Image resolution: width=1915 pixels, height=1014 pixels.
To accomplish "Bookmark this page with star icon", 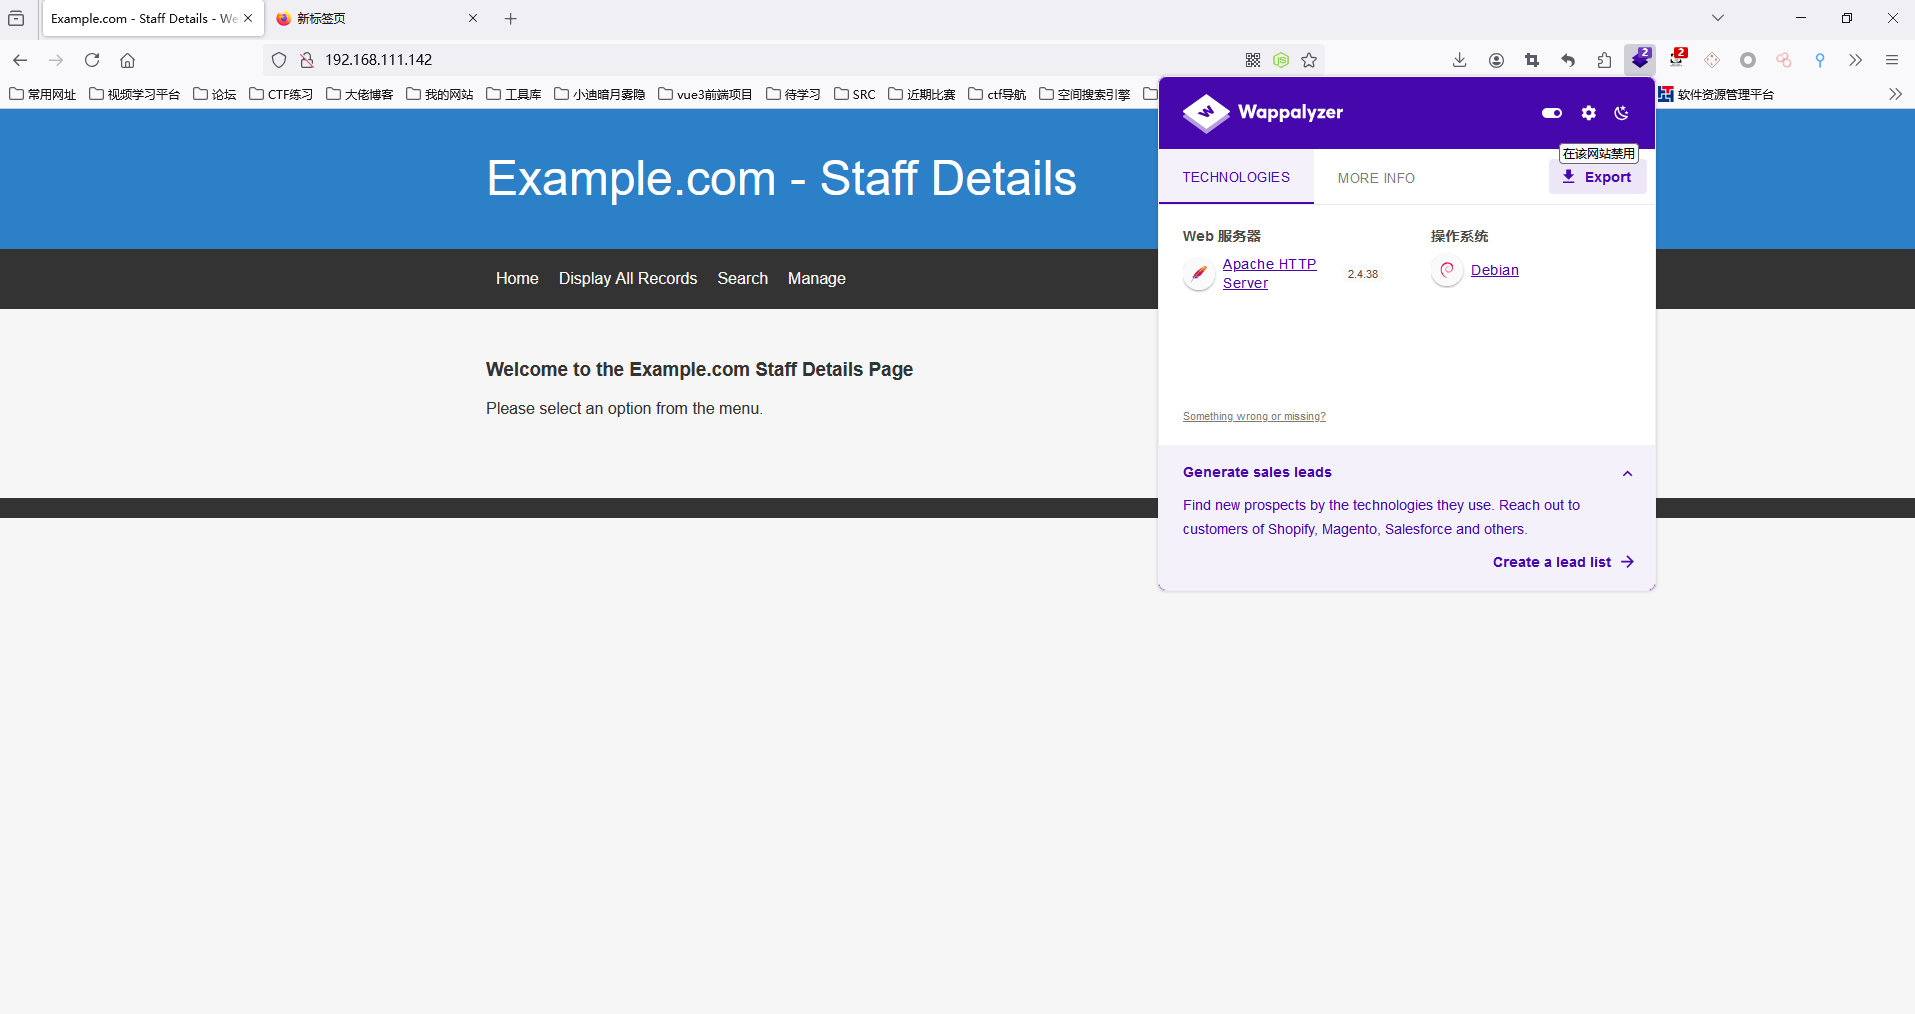I will pos(1309,60).
